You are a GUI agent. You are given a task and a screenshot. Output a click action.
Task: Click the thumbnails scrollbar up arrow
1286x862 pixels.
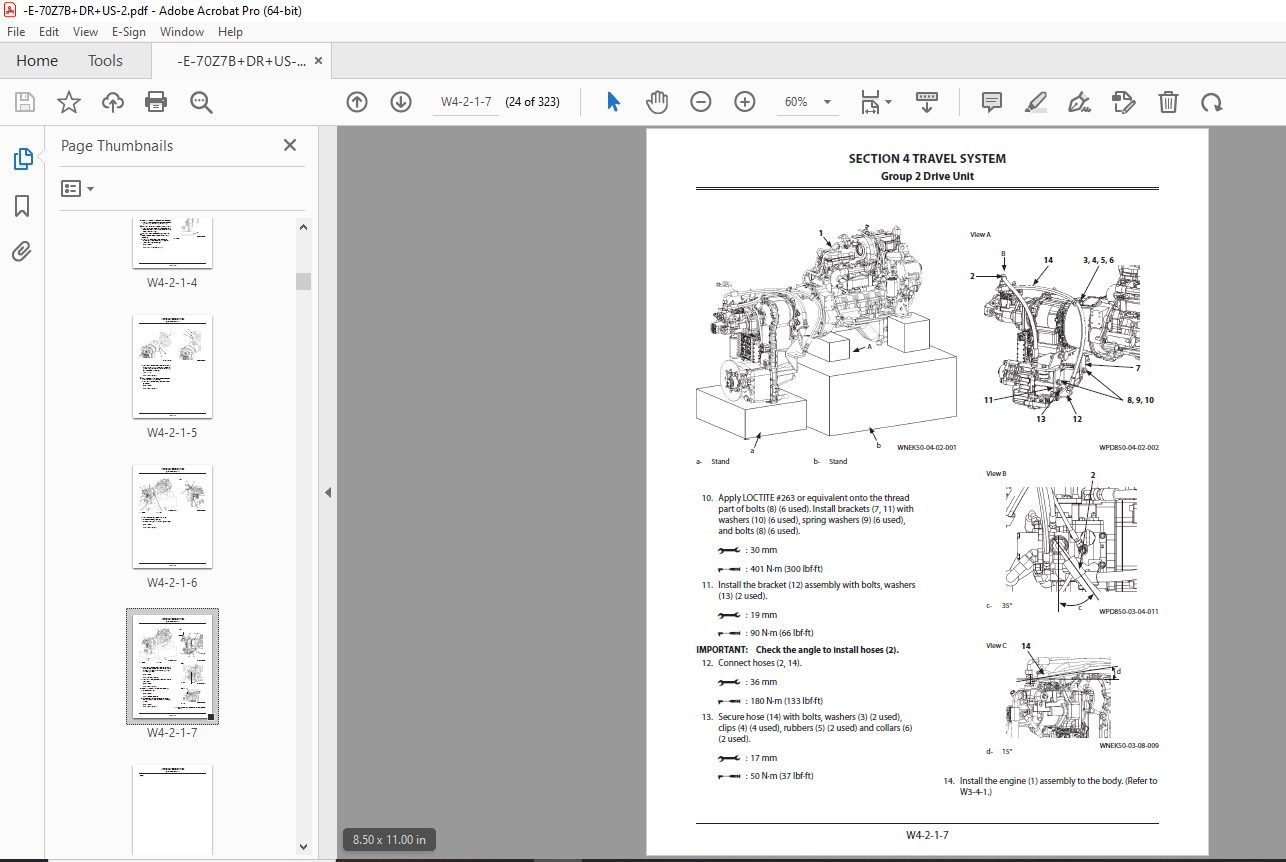[303, 226]
